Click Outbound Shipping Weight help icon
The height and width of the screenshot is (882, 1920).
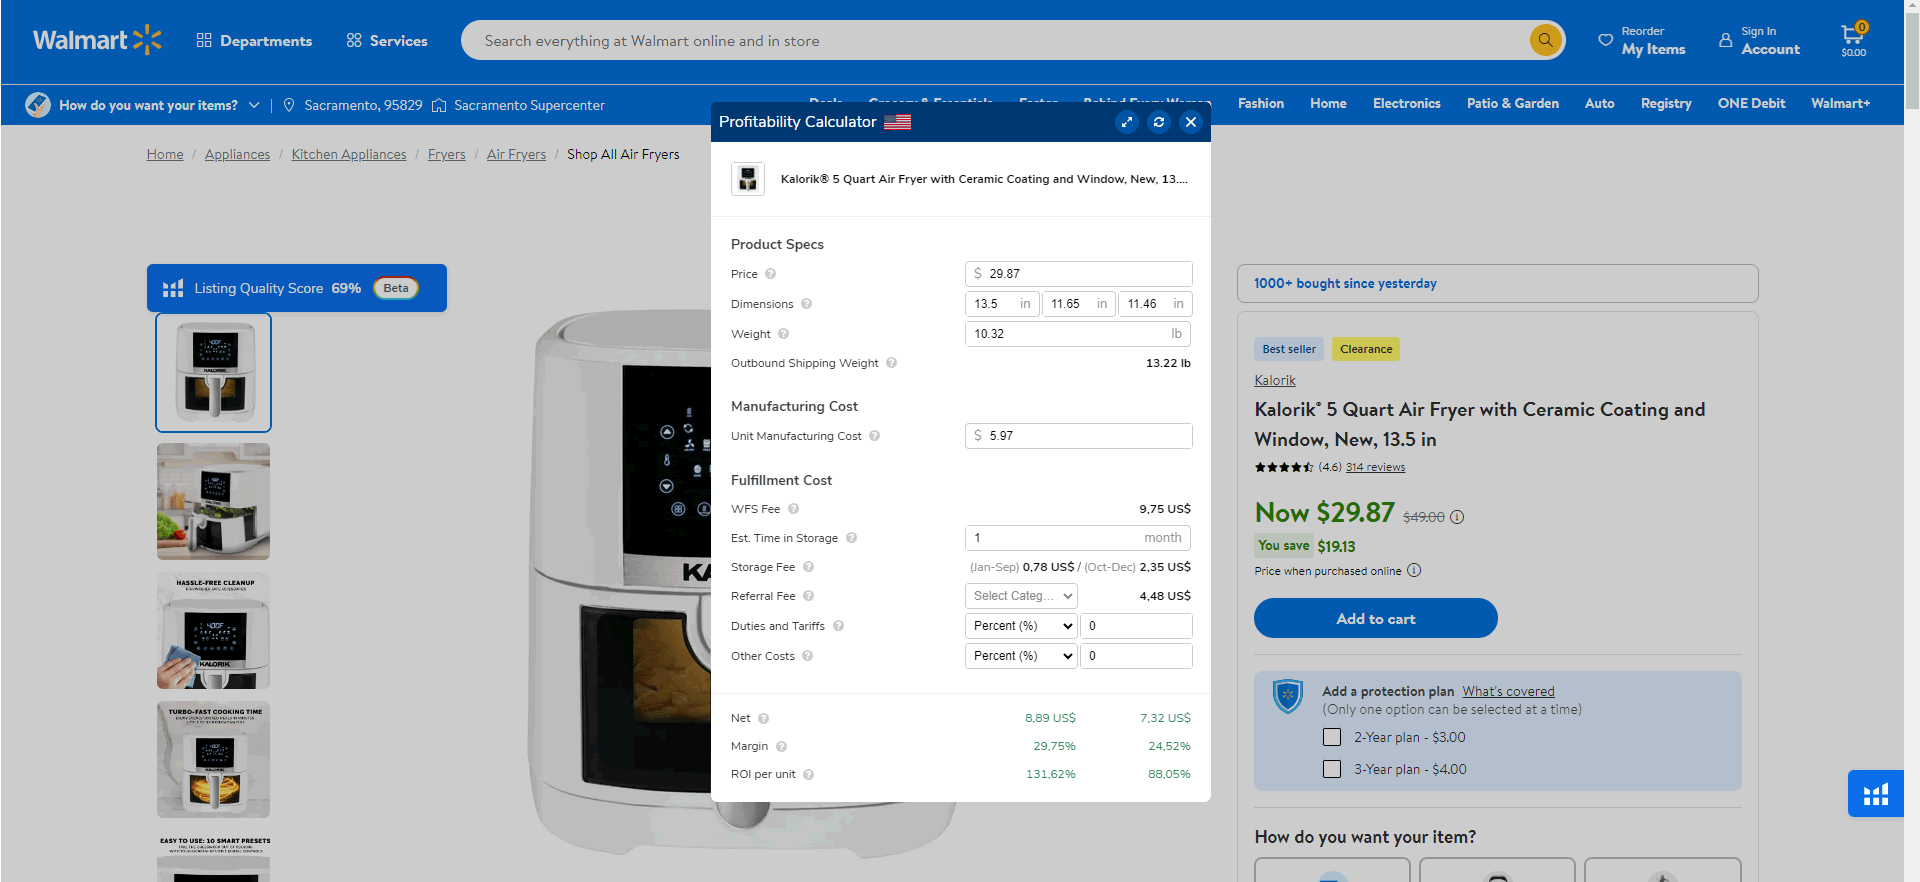(x=891, y=363)
